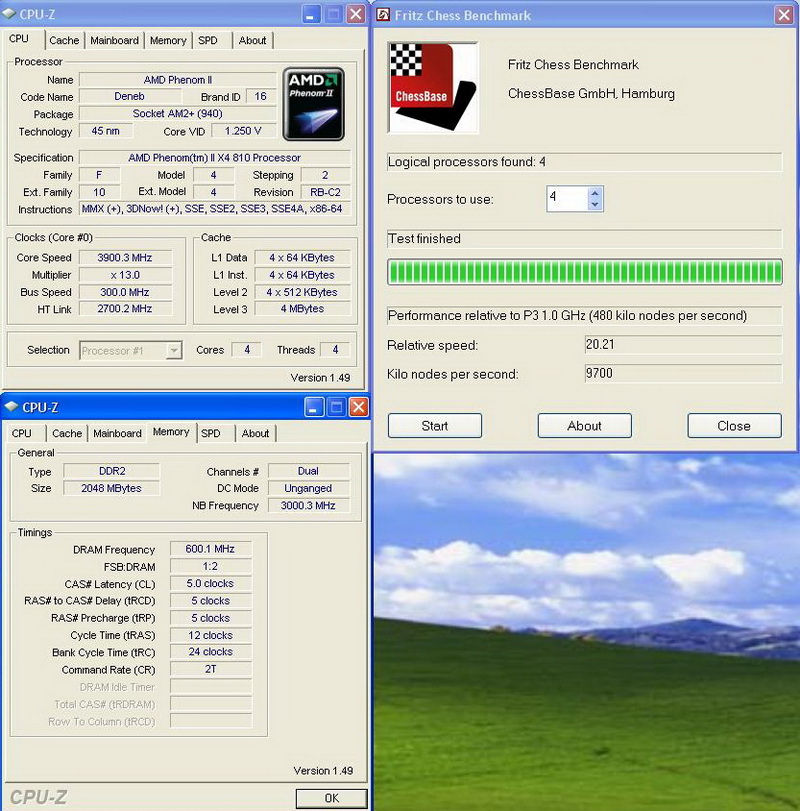Image resolution: width=800 pixels, height=811 pixels.
Task: Open SPD tab in top CPU-Z window
Action: coord(208,40)
